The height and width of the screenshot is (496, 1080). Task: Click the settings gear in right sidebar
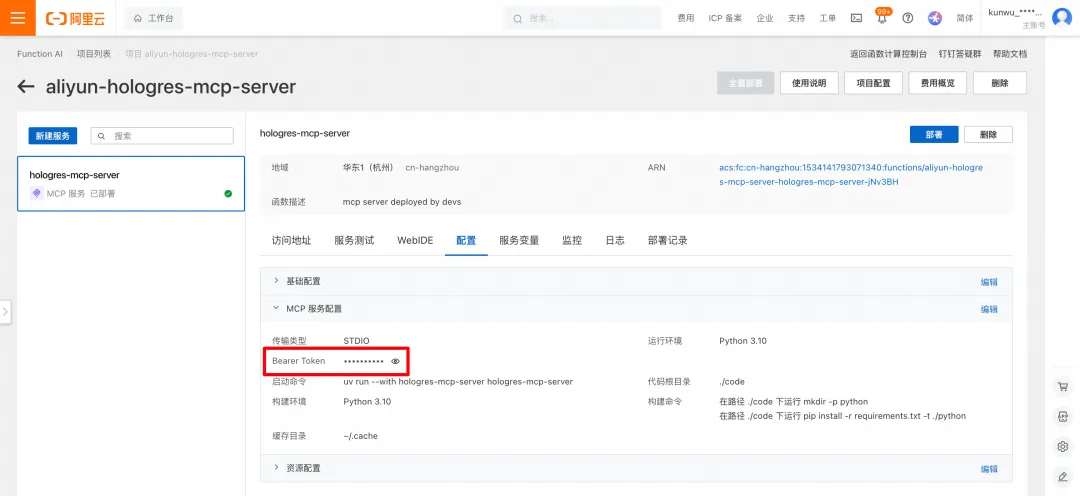point(1062,446)
